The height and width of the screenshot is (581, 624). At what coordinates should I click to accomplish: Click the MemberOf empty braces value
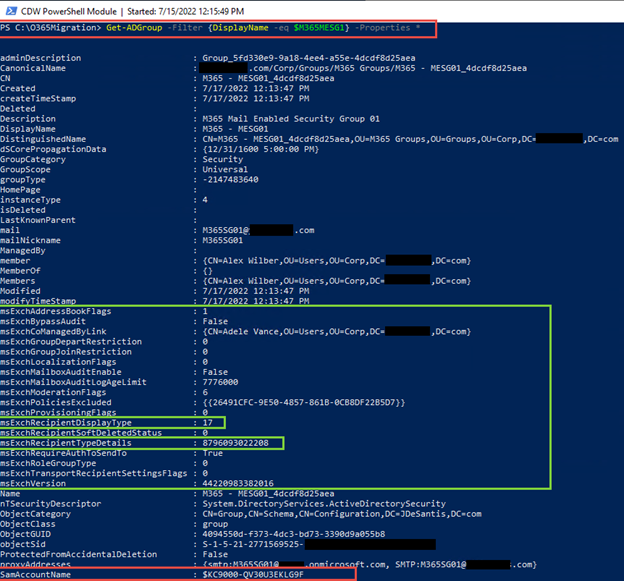point(207,271)
